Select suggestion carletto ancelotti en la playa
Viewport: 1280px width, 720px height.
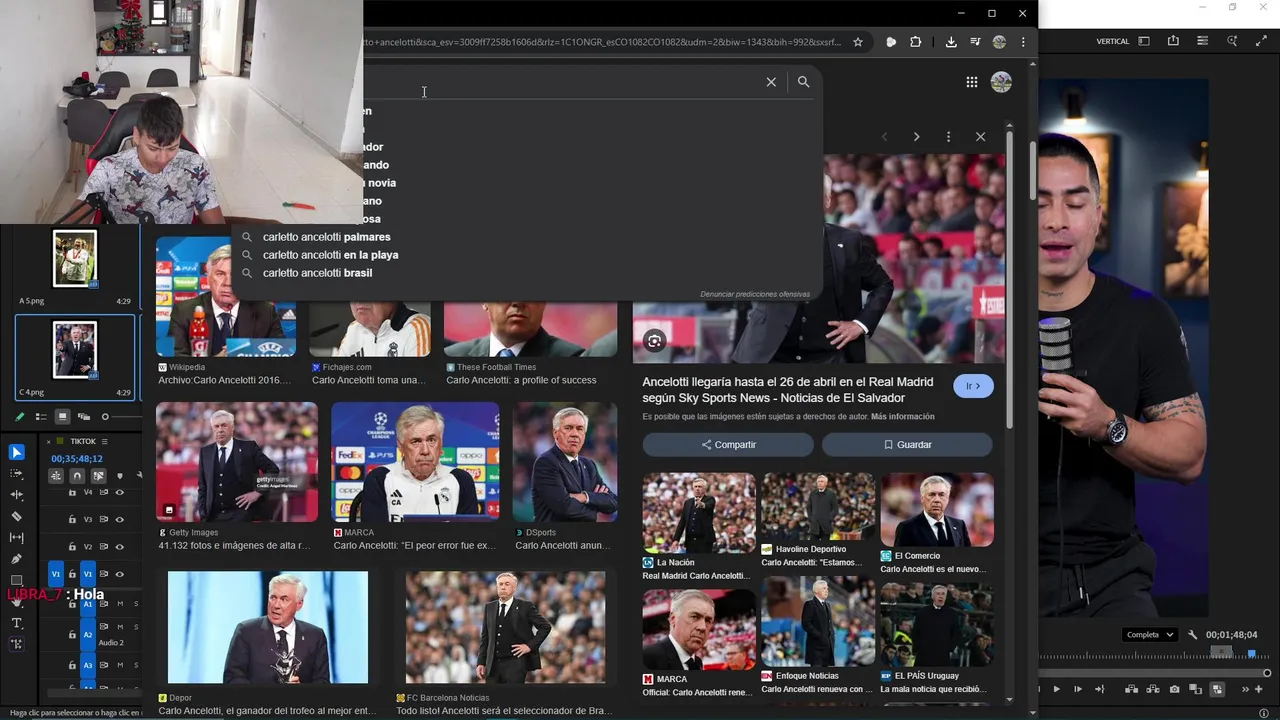point(330,255)
